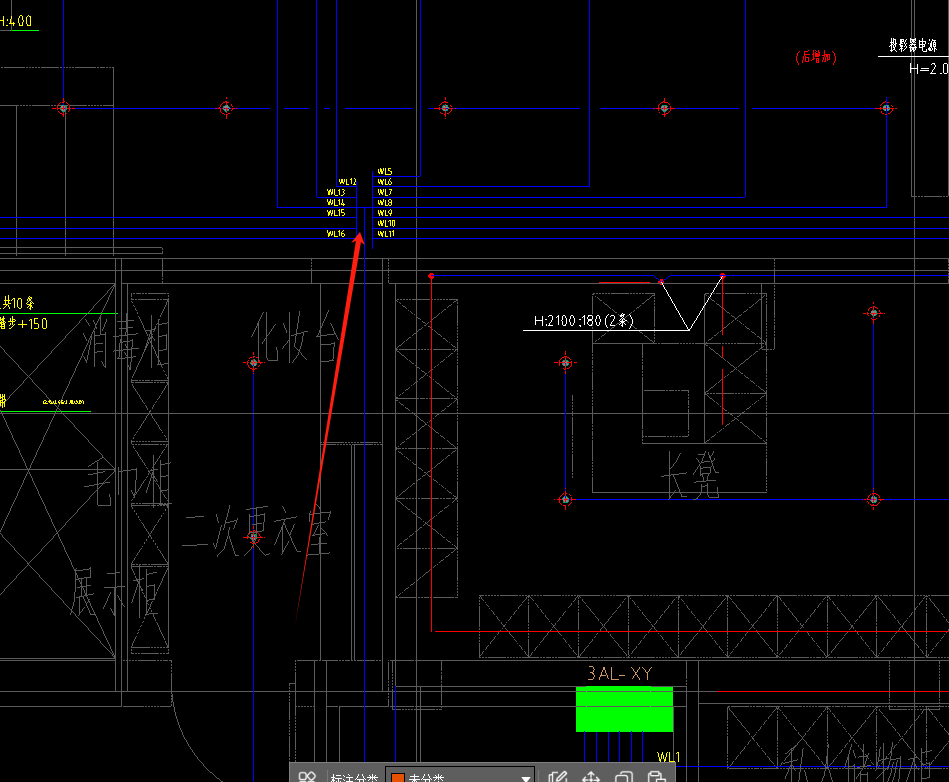Screen dimensions: 949x782
Task: Select the WL5 circuit label
Action: [x=384, y=172]
